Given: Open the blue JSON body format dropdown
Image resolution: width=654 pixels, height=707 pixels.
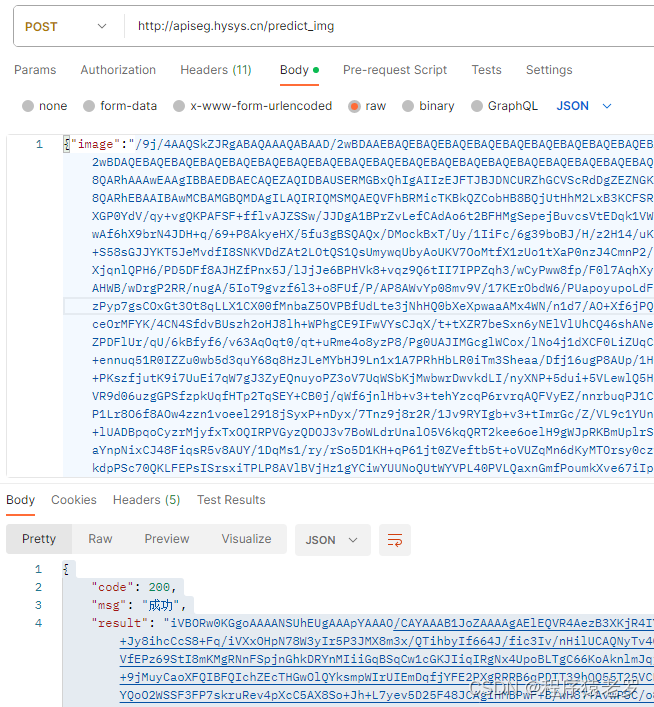Looking at the screenshot, I should tap(584, 106).
